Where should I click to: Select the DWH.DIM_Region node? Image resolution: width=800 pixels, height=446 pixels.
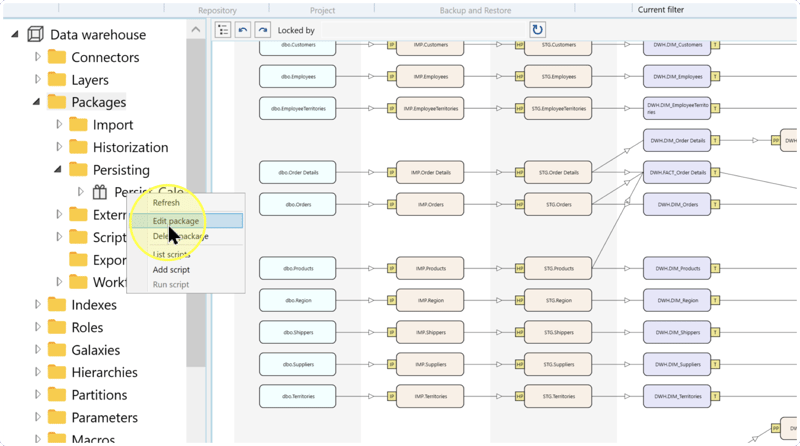tap(677, 301)
